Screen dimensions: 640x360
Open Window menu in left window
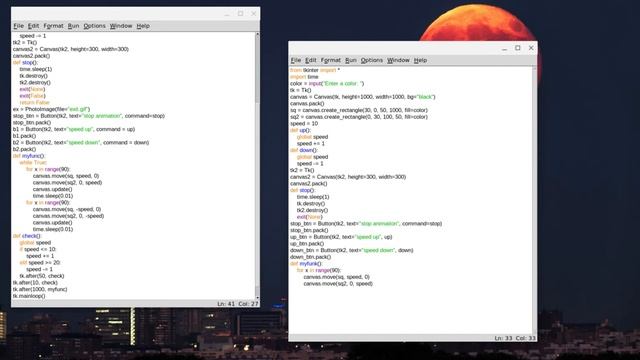(121, 26)
